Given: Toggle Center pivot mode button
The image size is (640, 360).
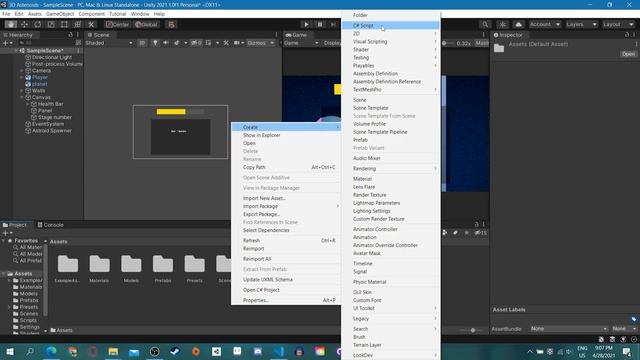Looking at the screenshot, I should click(117, 24).
